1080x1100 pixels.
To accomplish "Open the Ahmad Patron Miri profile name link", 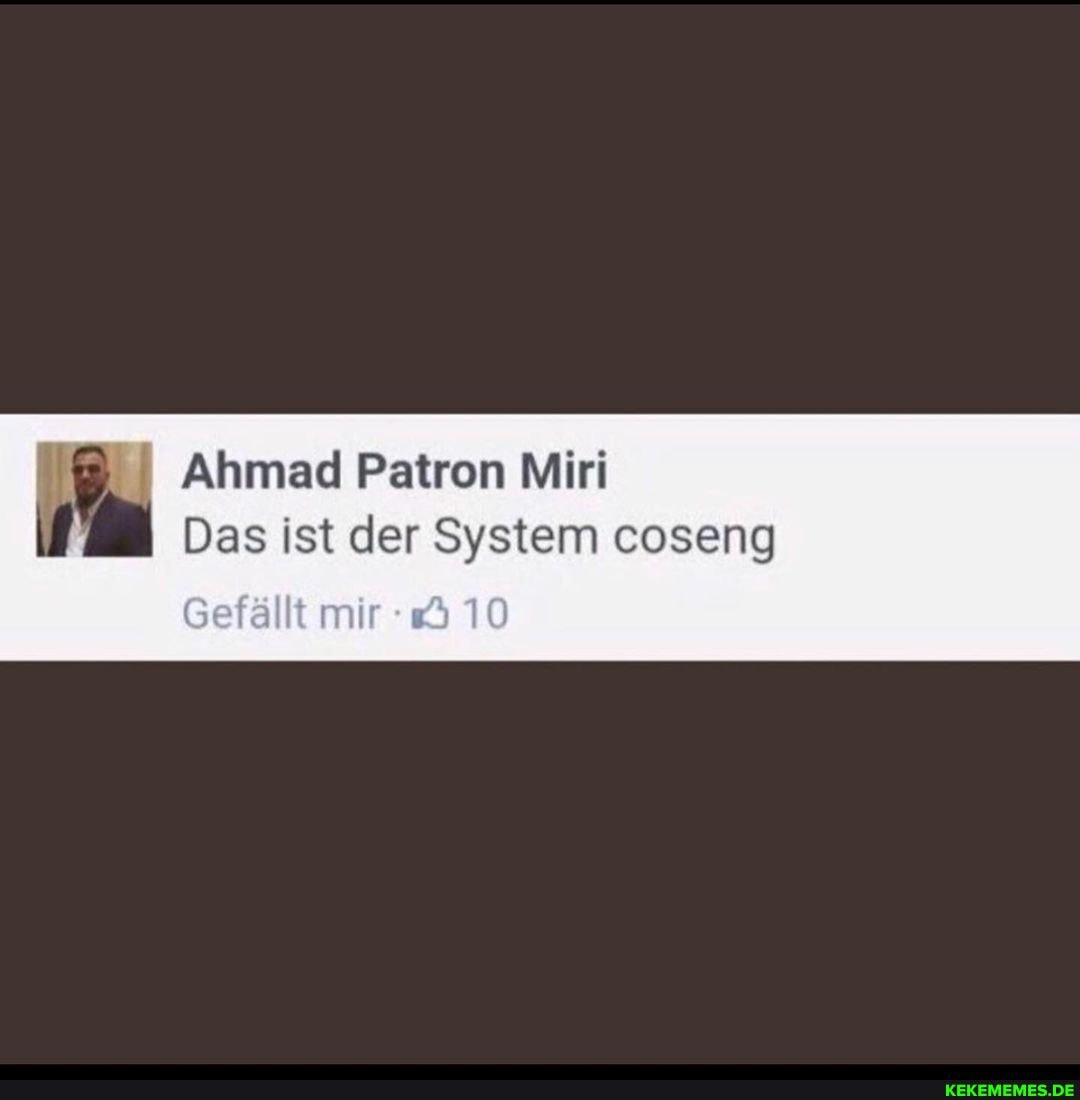I will pos(394,471).
